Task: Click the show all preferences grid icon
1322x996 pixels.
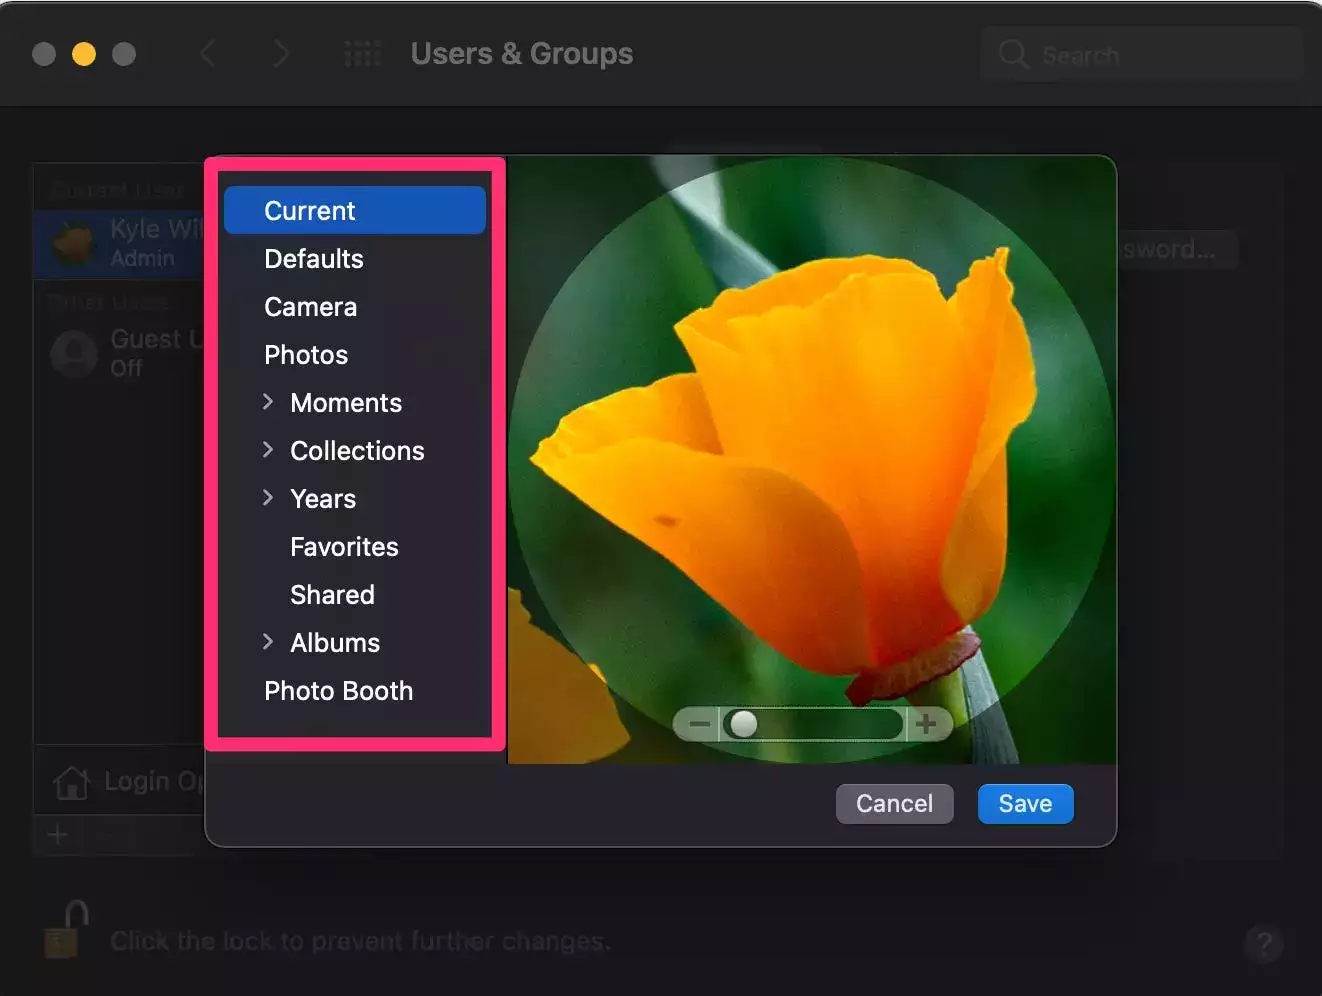Action: 362,54
